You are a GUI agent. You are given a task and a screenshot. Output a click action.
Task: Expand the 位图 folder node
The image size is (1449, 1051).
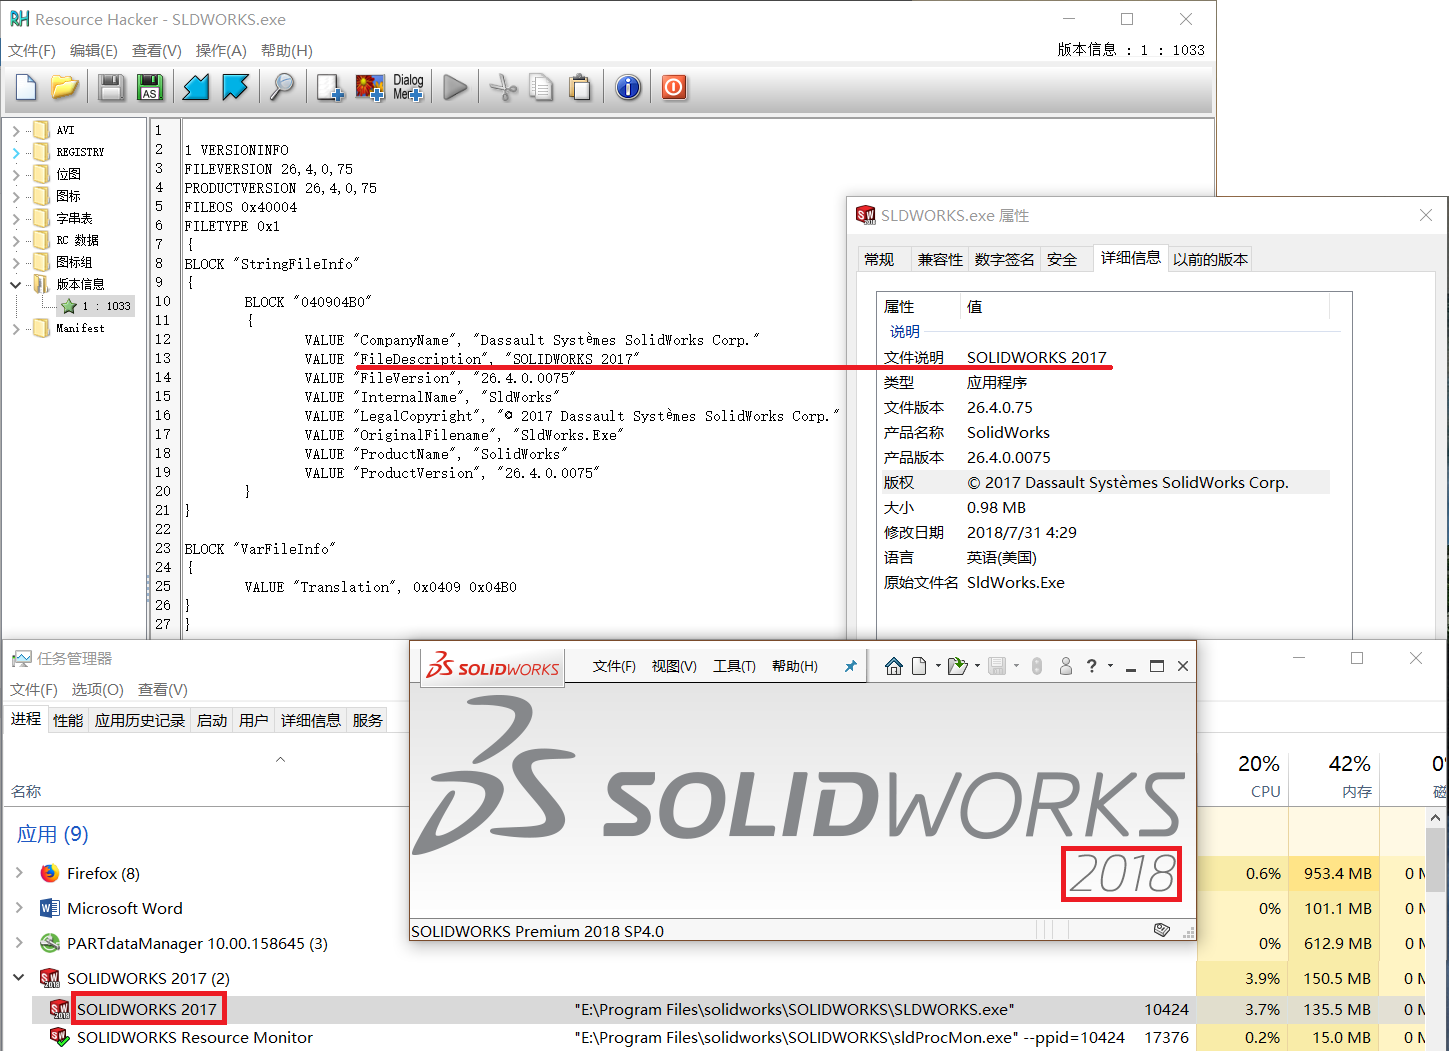[16, 174]
